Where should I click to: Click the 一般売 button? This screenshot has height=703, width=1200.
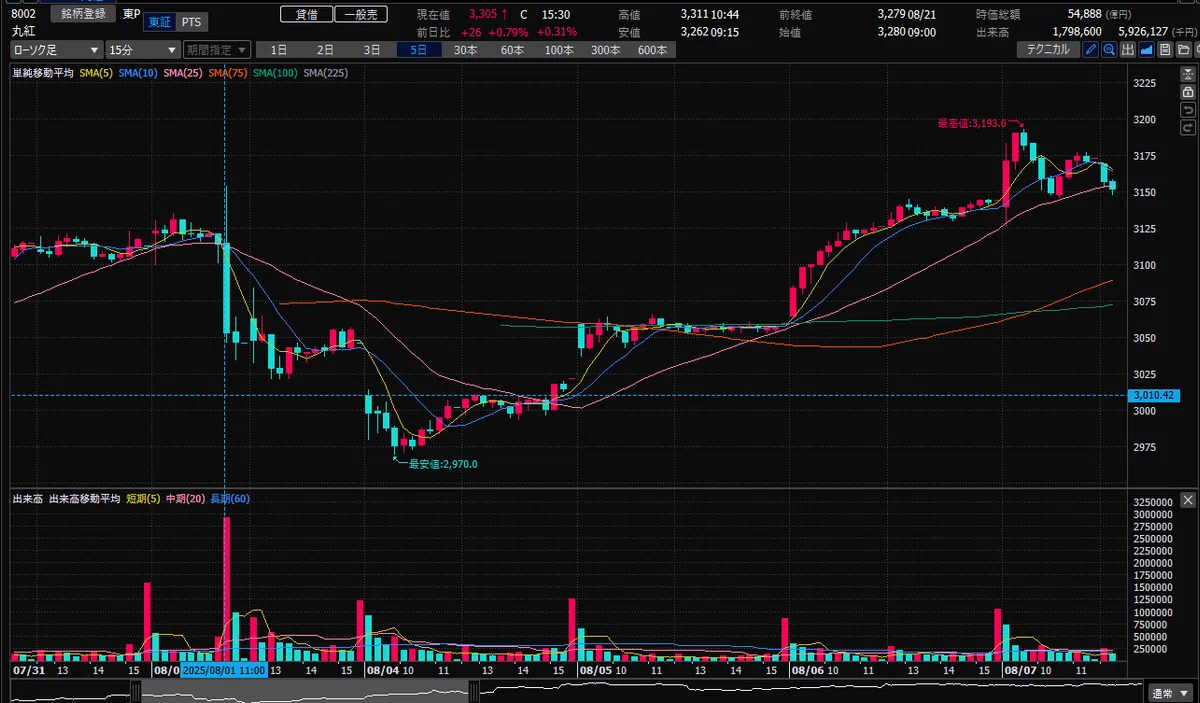[x=360, y=15]
